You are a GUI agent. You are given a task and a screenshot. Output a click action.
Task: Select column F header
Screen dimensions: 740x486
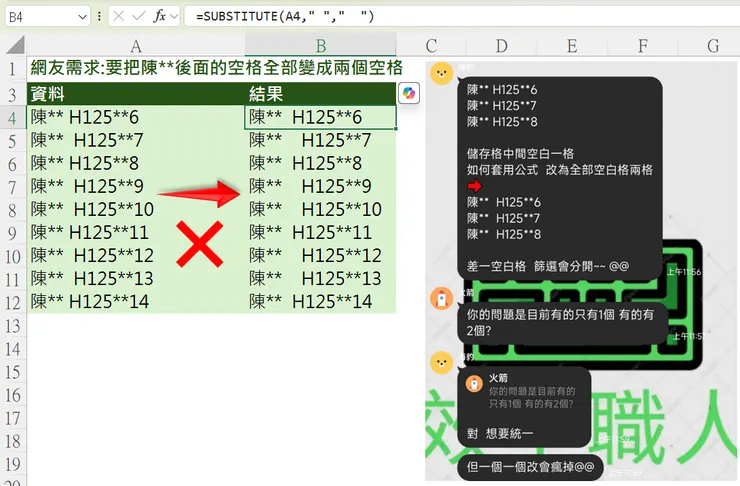coord(643,46)
